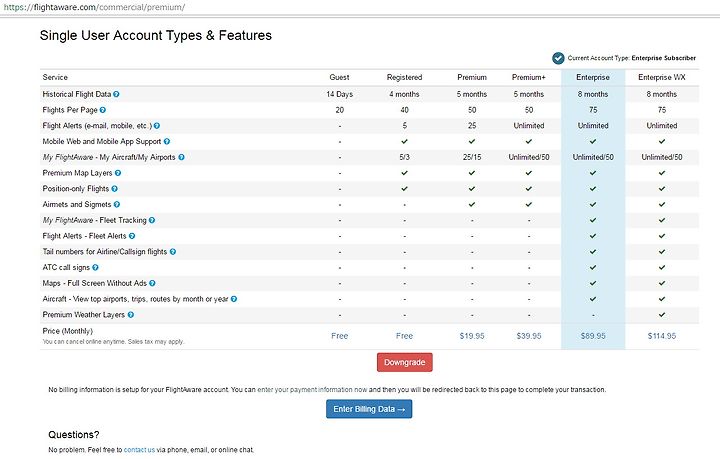The width and height of the screenshot is (720, 459).
Task: Open the contact us link
Action: [x=139, y=450]
